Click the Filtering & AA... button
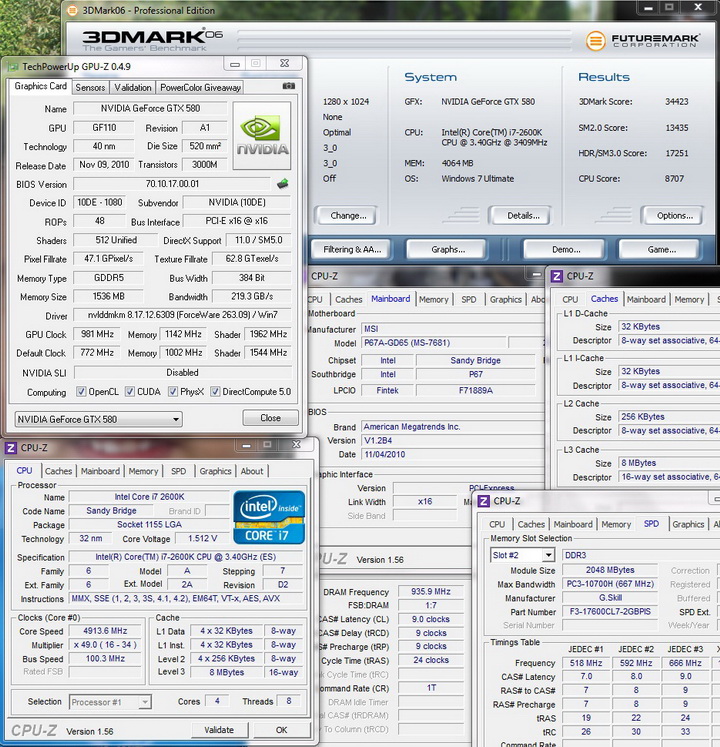 (x=352, y=250)
